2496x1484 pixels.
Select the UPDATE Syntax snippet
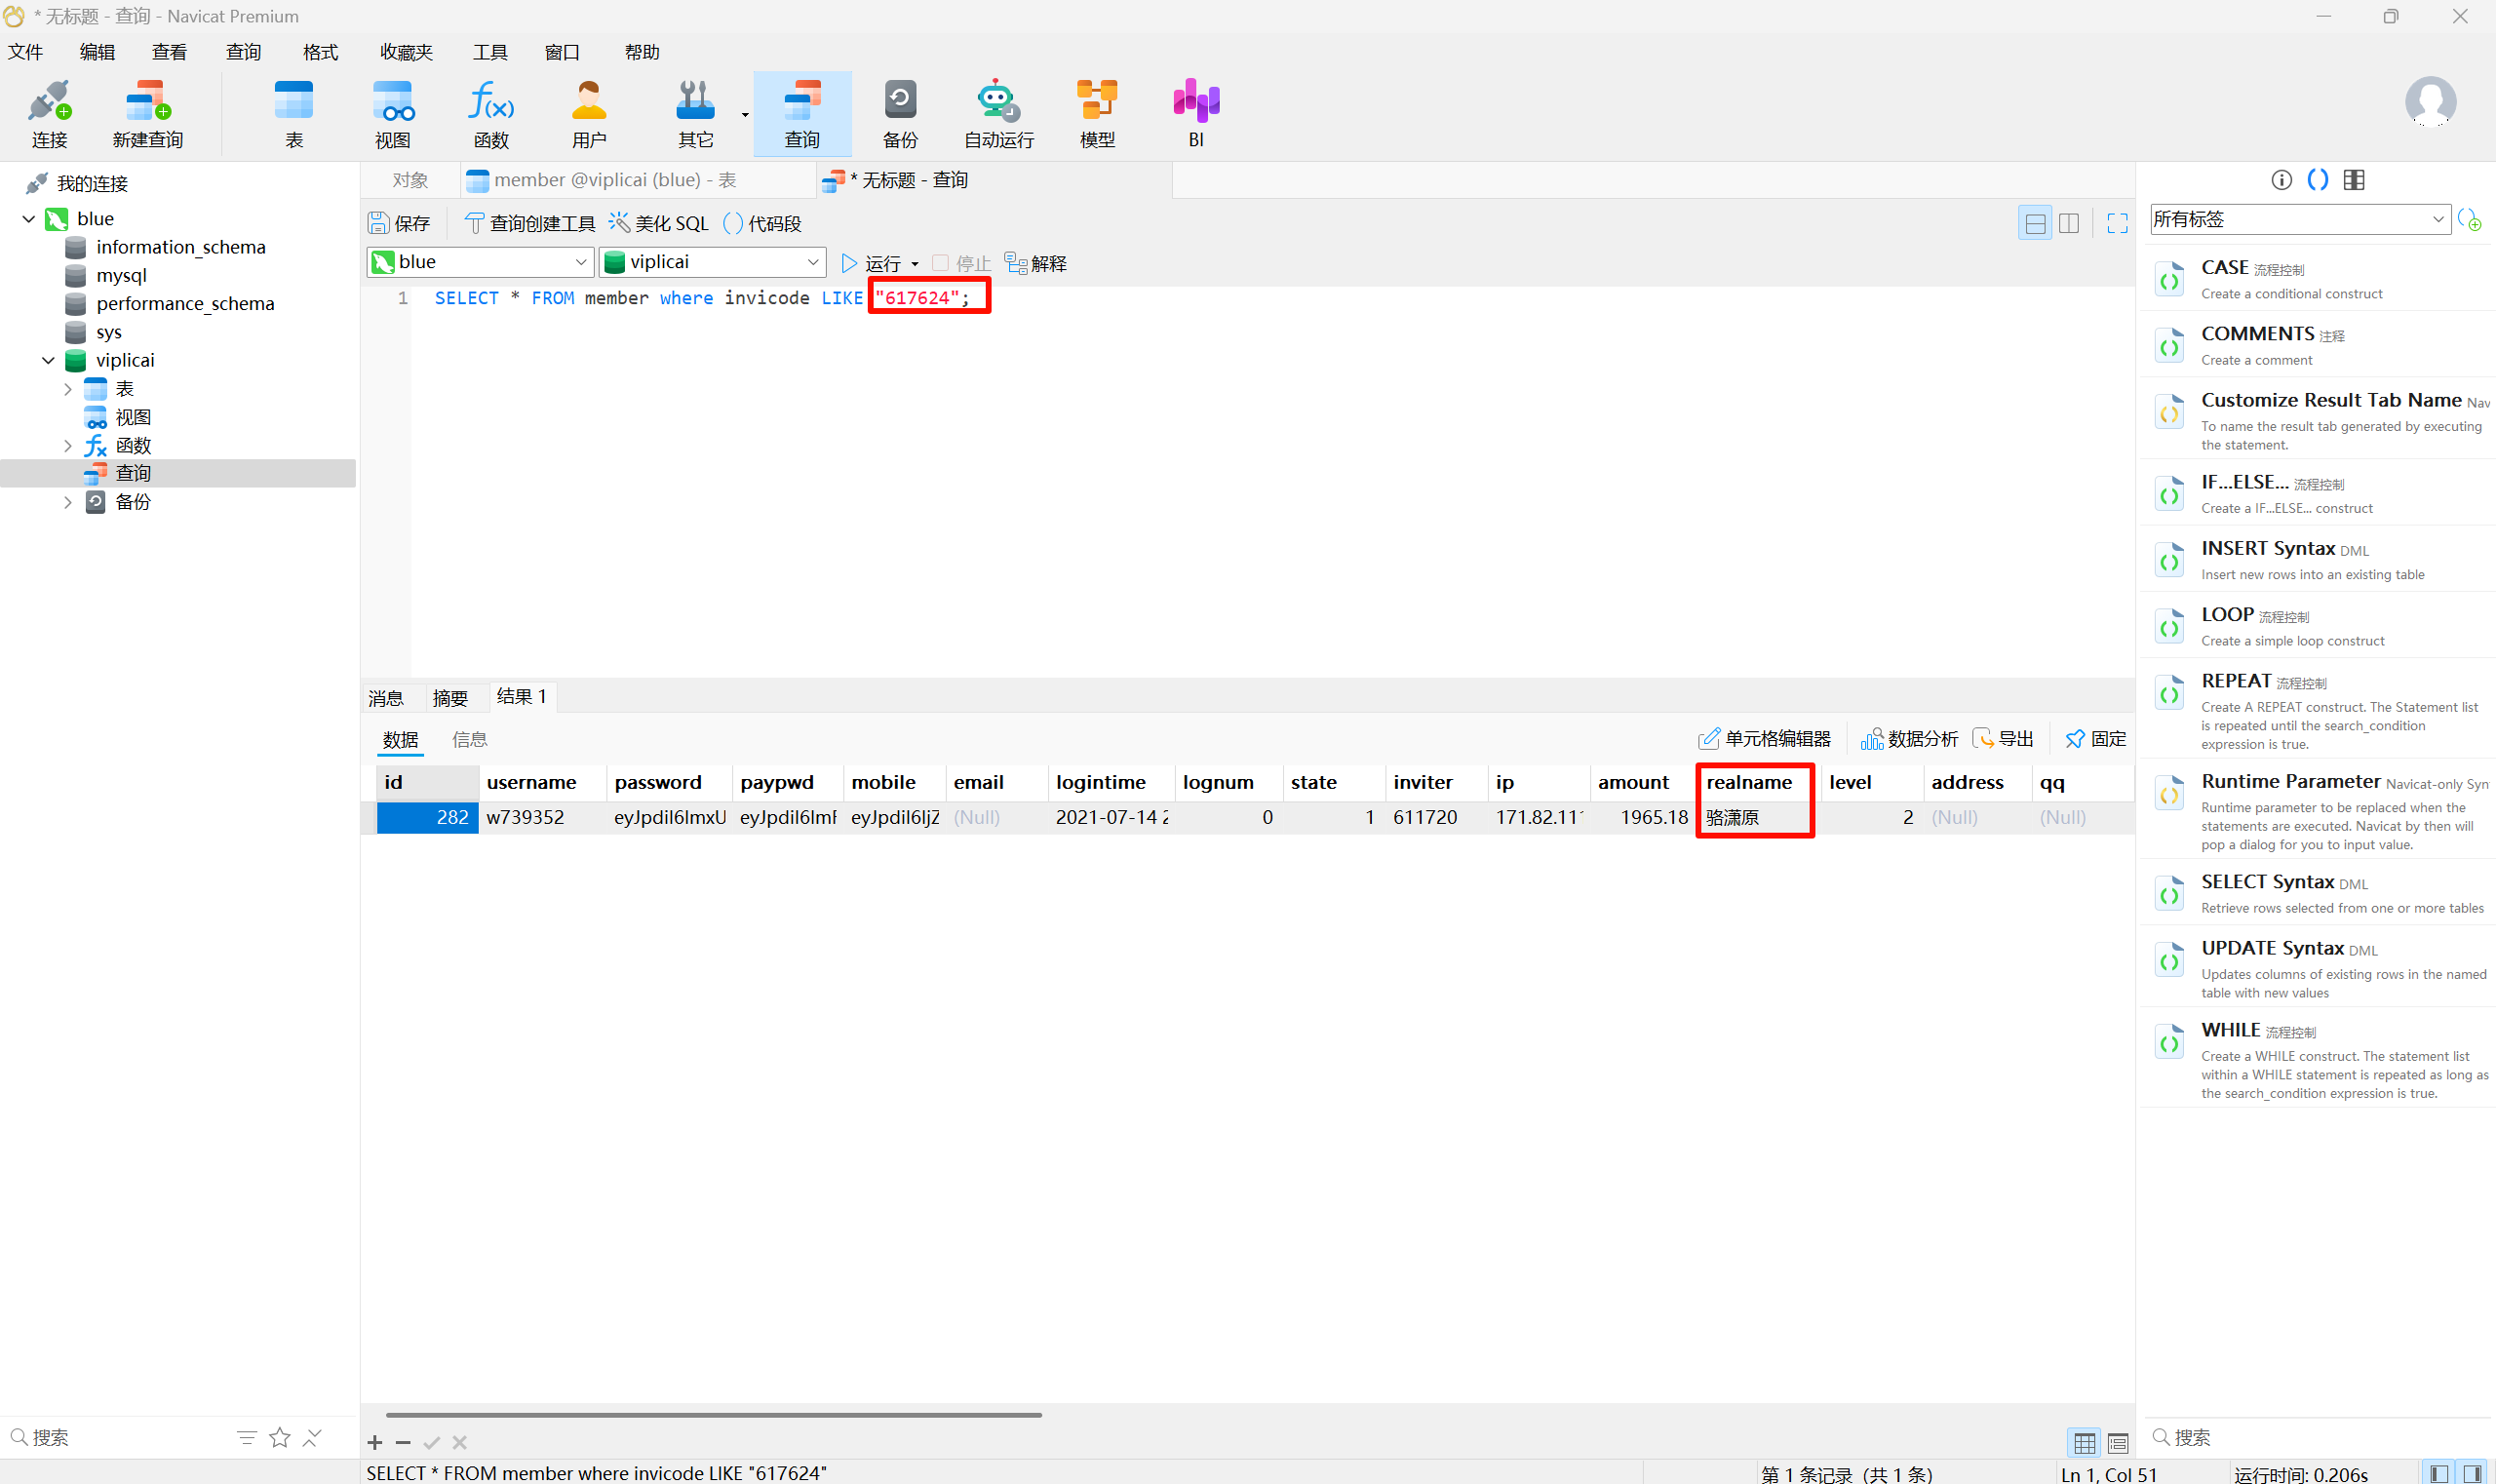pos(2316,968)
